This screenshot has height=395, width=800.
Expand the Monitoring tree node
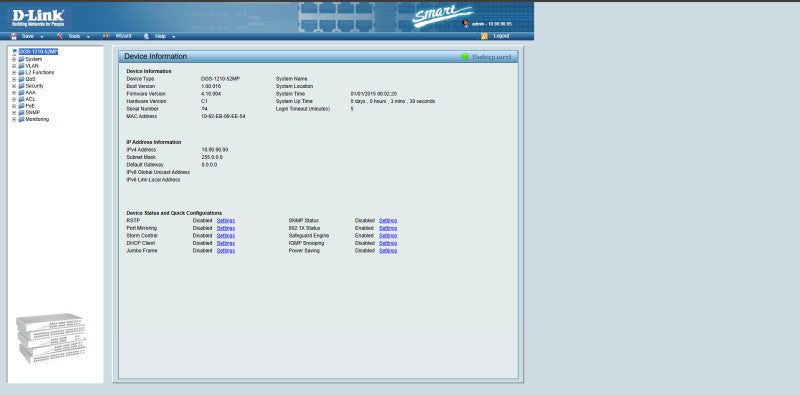coord(14,119)
